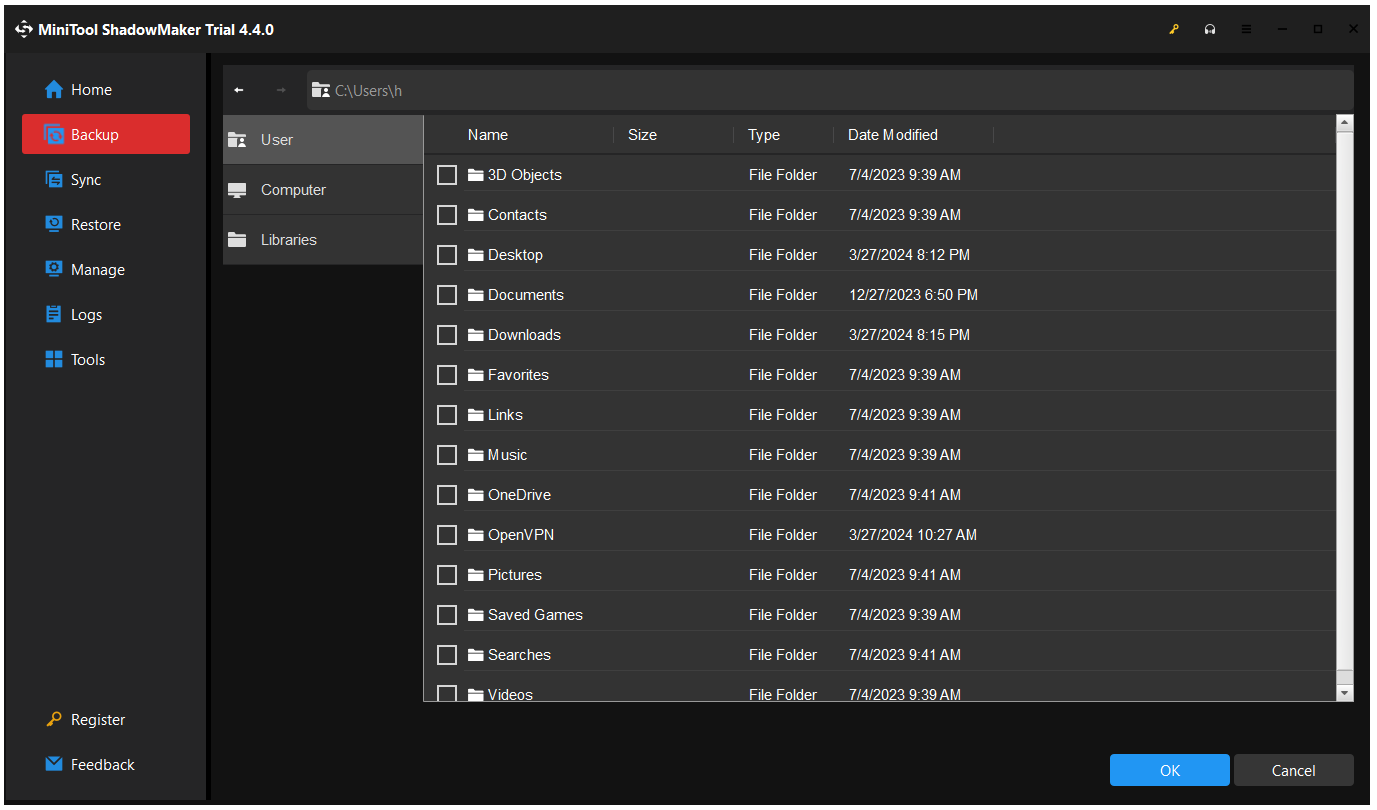Image resolution: width=1377 pixels, height=810 pixels.
Task: Click the headset support icon
Action: coord(1210,30)
